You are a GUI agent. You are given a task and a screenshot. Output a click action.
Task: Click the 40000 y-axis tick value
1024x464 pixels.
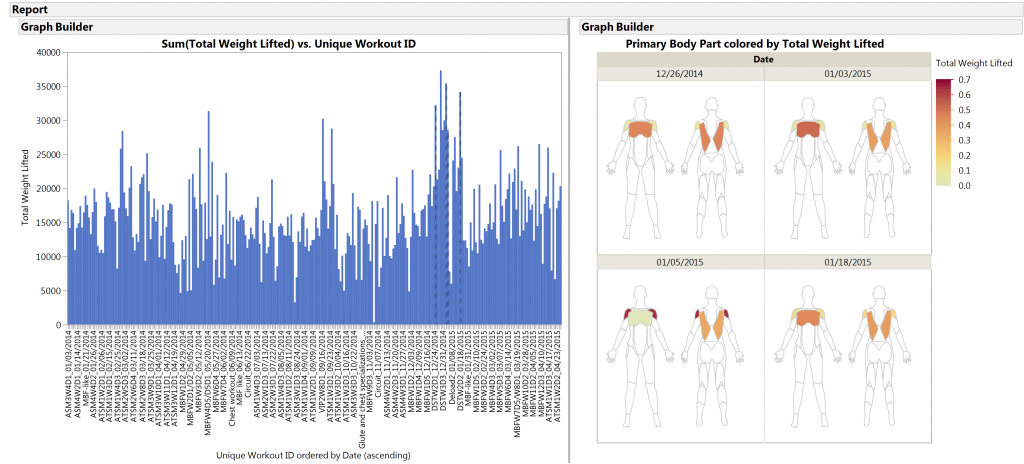pyautogui.click(x=49, y=52)
